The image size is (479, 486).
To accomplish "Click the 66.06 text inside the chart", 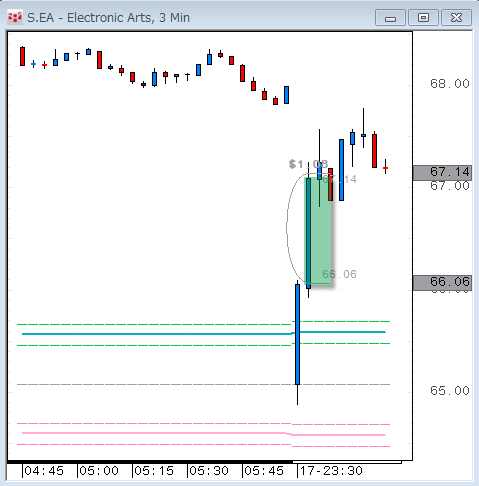I will (339, 274).
